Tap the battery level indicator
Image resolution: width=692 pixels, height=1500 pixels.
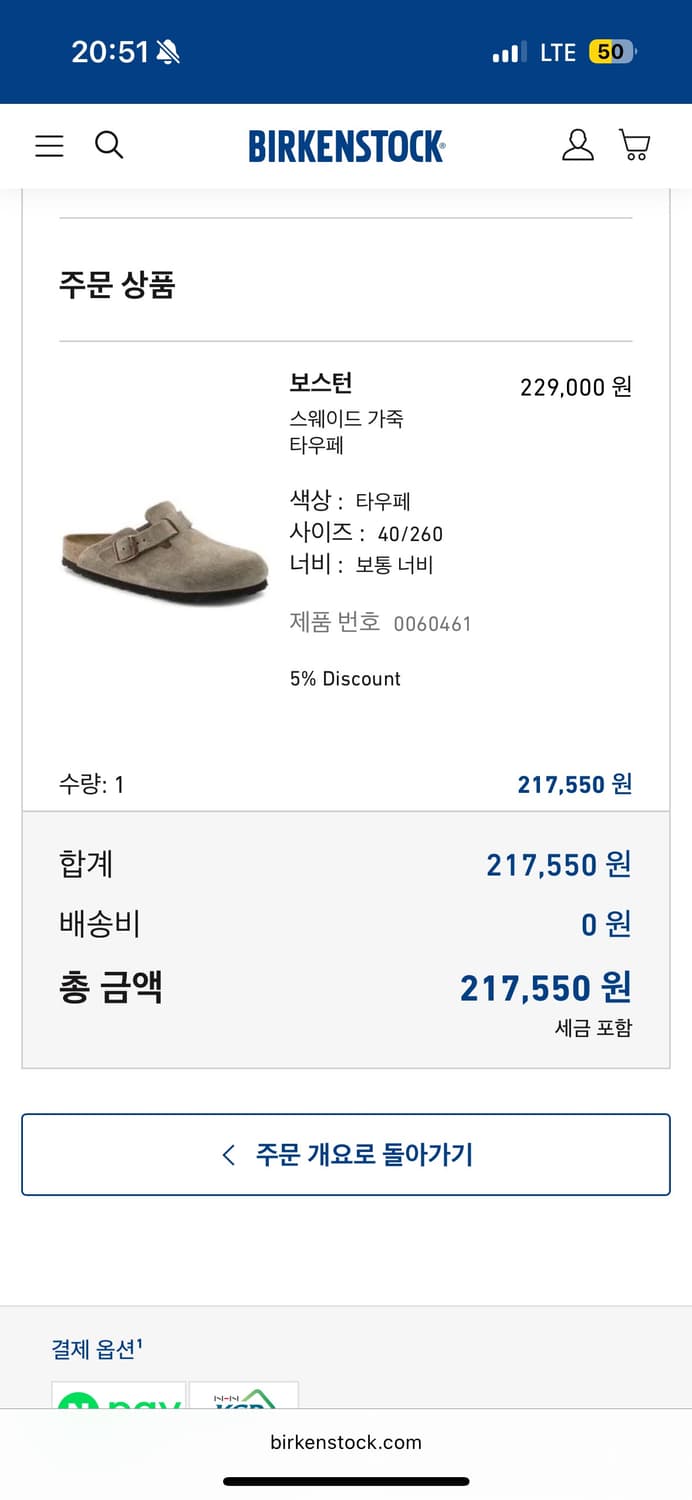pyautogui.click(x=612, y=52)
